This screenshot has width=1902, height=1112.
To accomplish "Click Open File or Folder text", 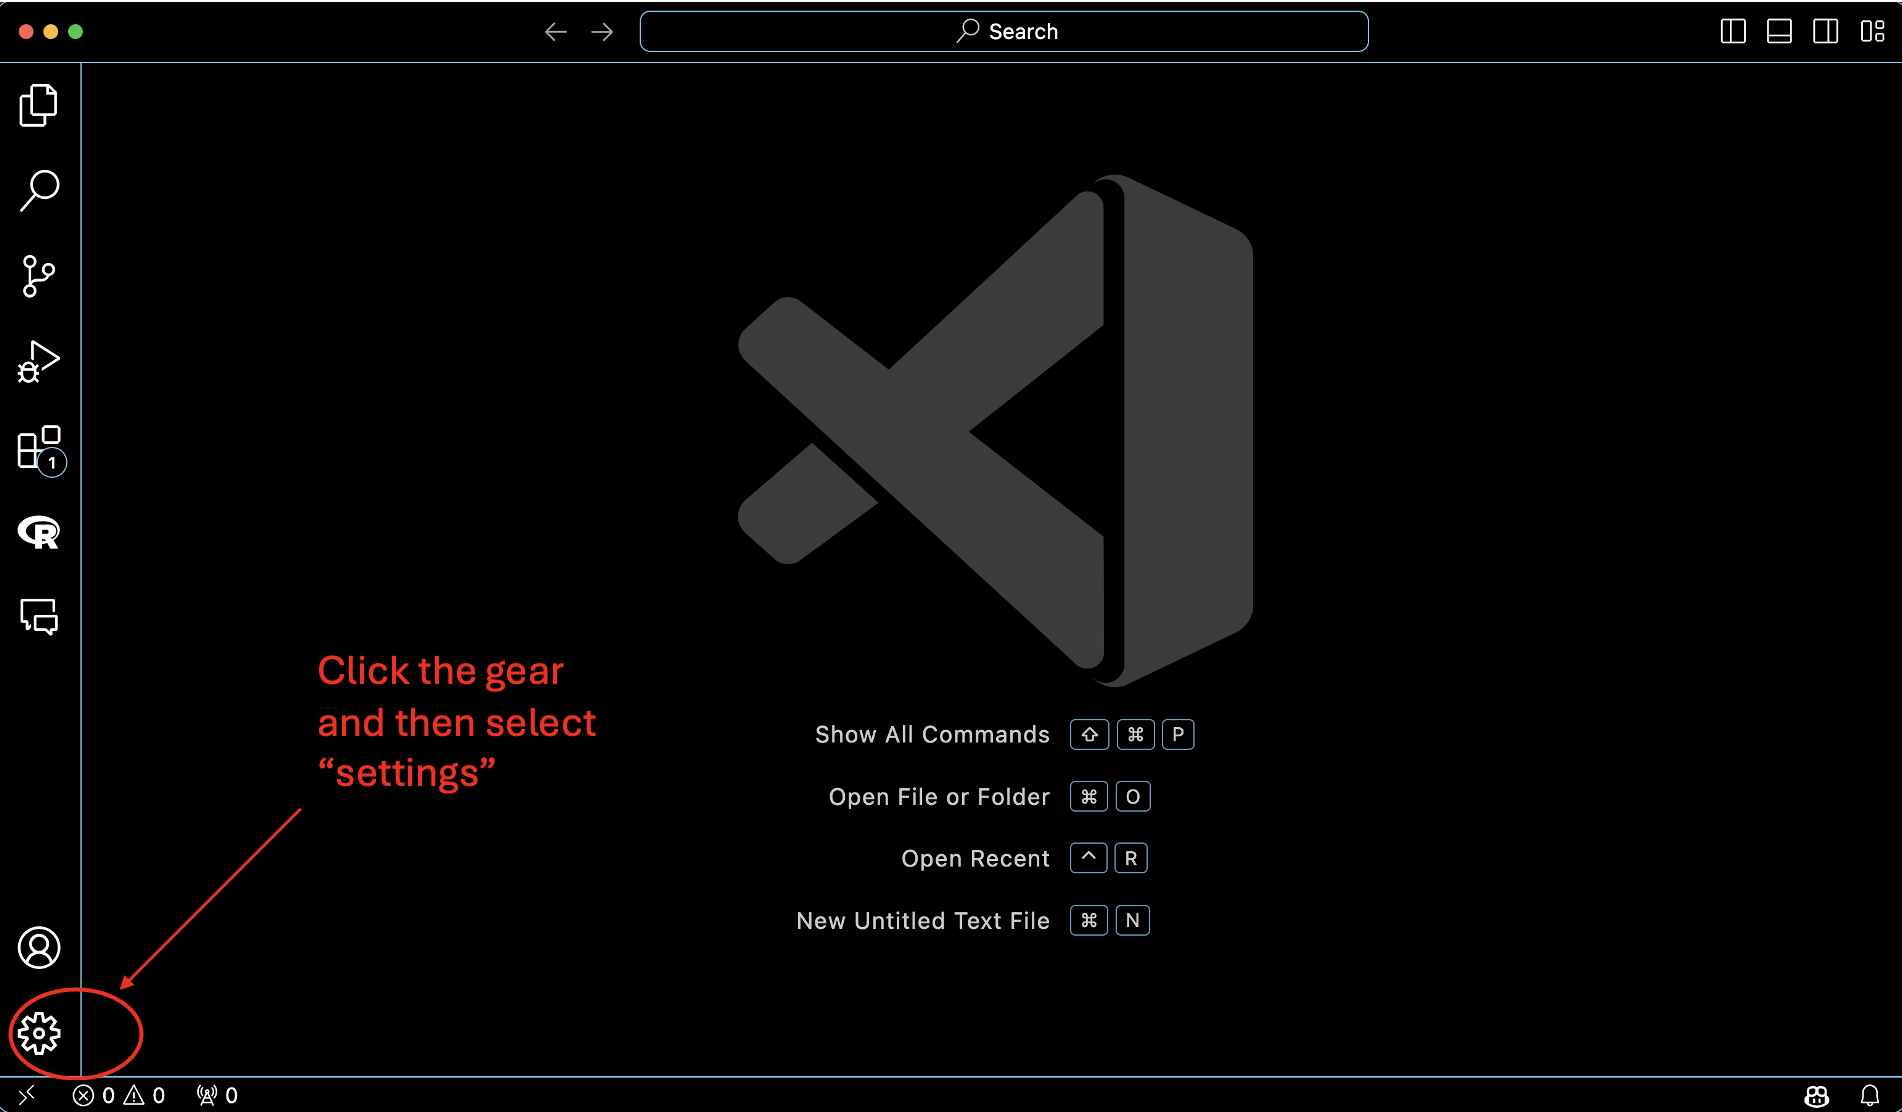I will point(939,797).
